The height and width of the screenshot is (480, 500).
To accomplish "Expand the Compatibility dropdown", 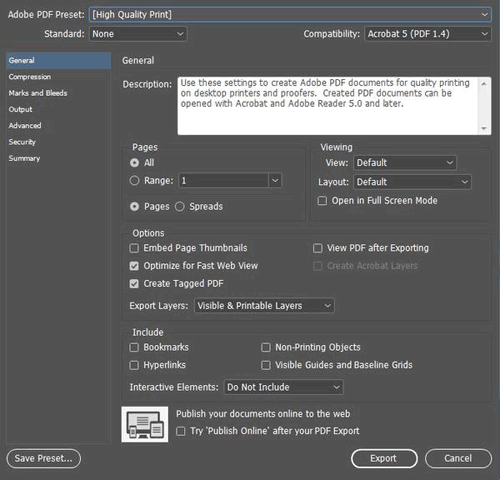I will click(x=428, y=34).
